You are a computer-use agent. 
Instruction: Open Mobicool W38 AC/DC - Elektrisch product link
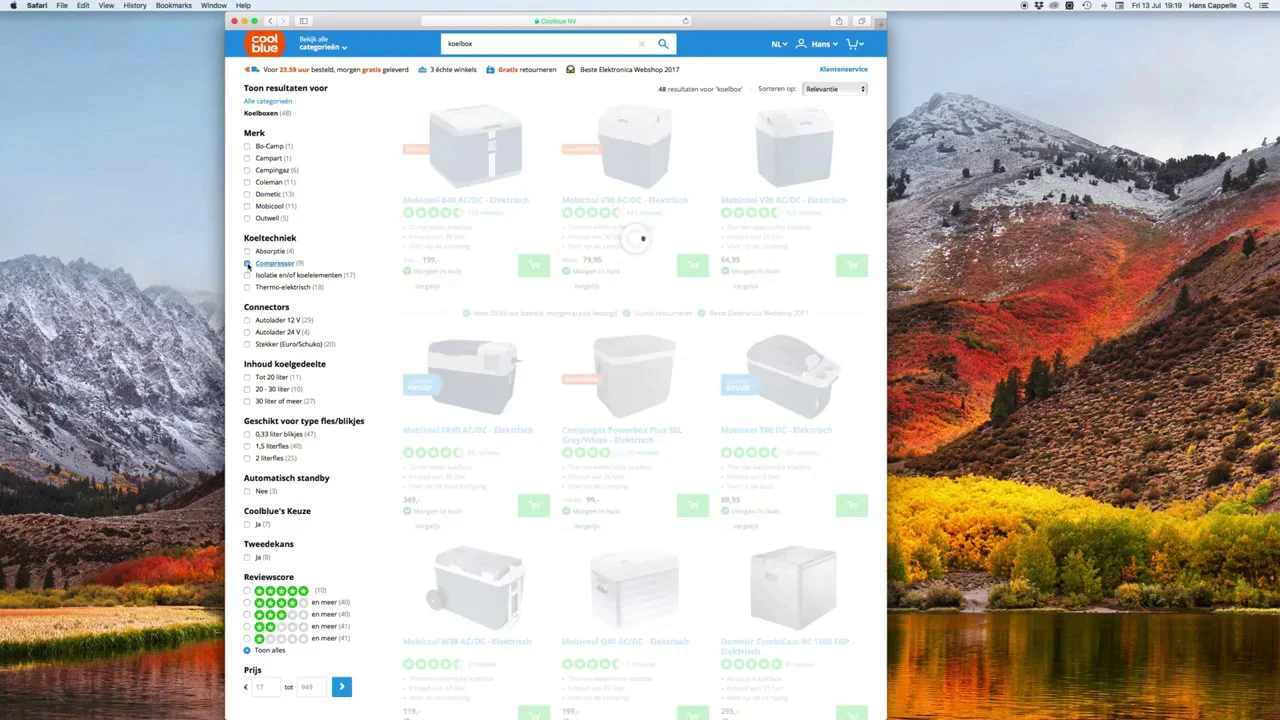point(467,641)
